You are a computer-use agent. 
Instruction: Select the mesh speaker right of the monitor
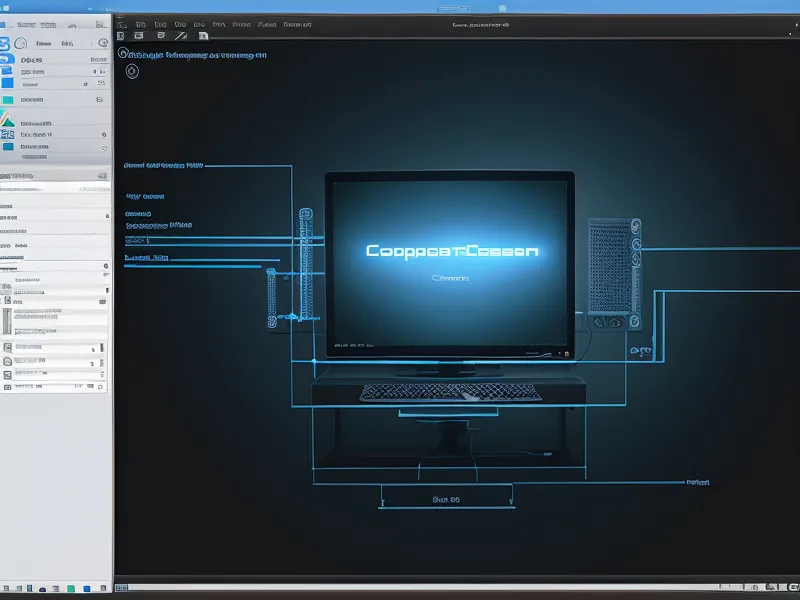pos(614,274)
